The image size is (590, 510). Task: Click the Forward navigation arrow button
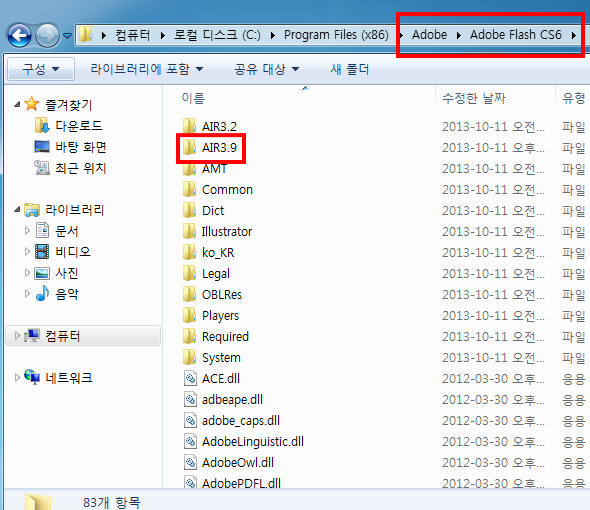click(47, 35)
